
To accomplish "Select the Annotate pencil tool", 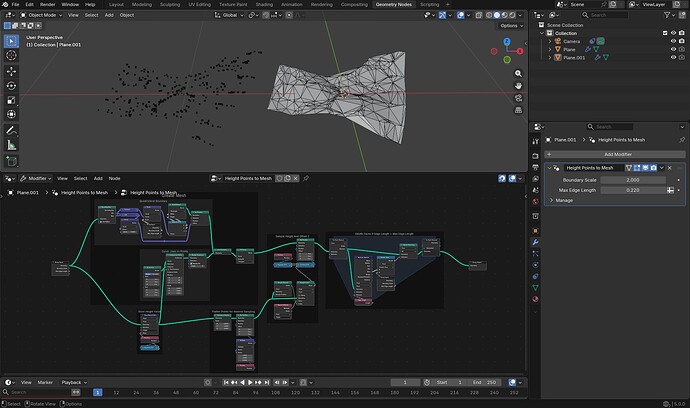I will click(x=11, y=131).
